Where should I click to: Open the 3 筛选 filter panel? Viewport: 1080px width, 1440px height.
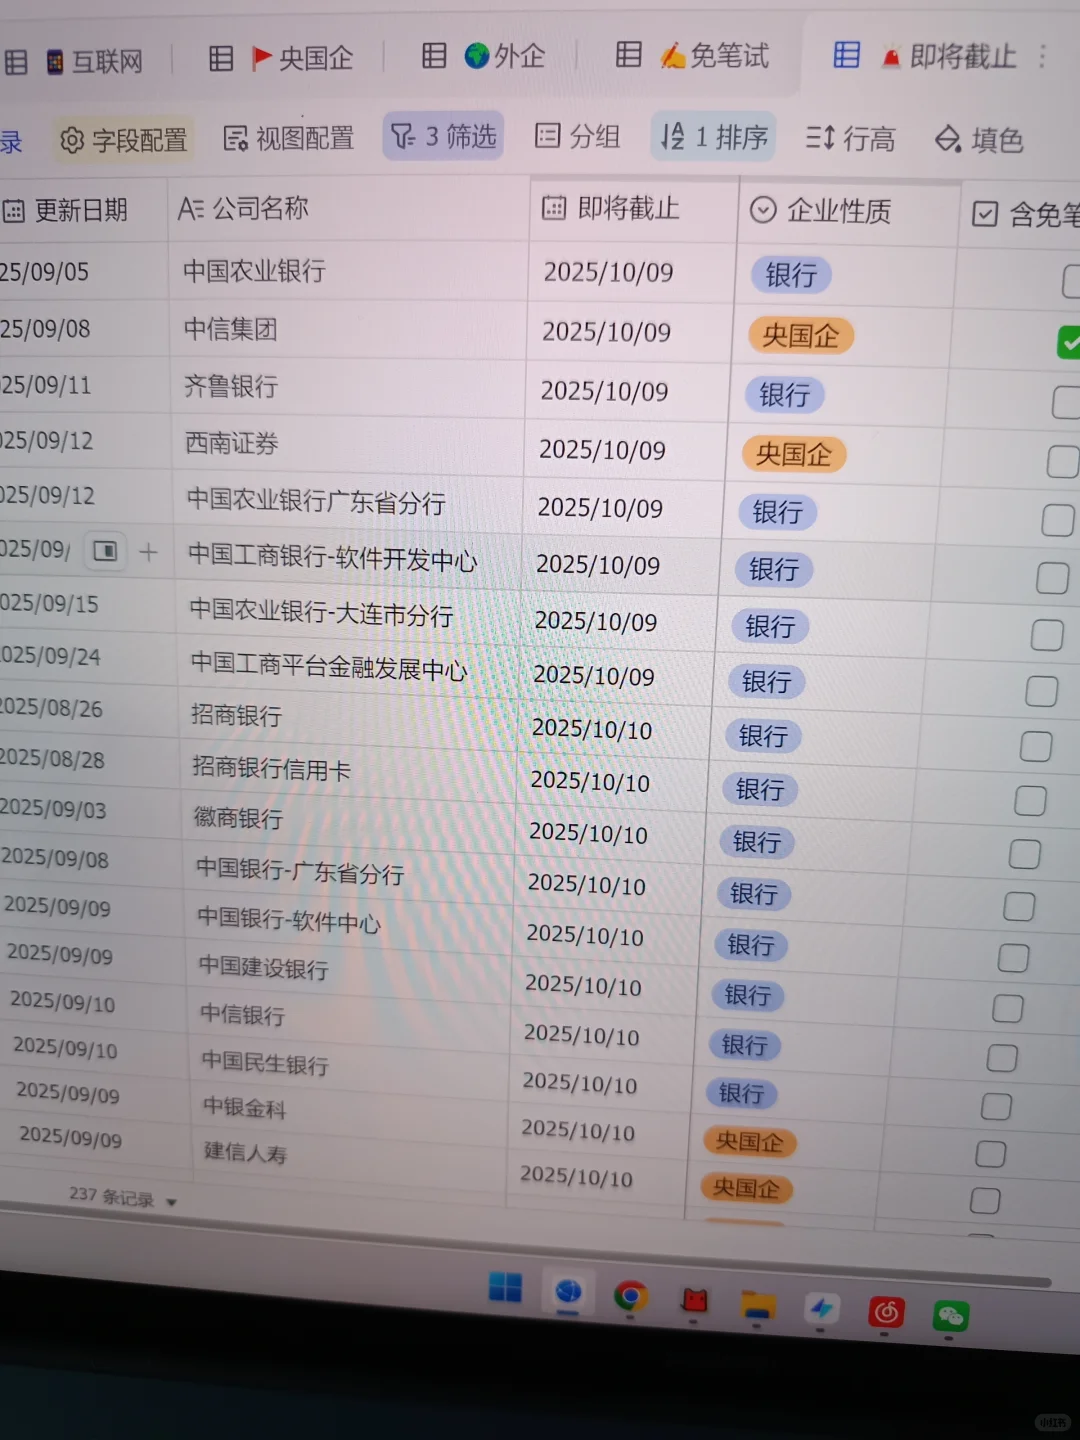tap(443, 136)
